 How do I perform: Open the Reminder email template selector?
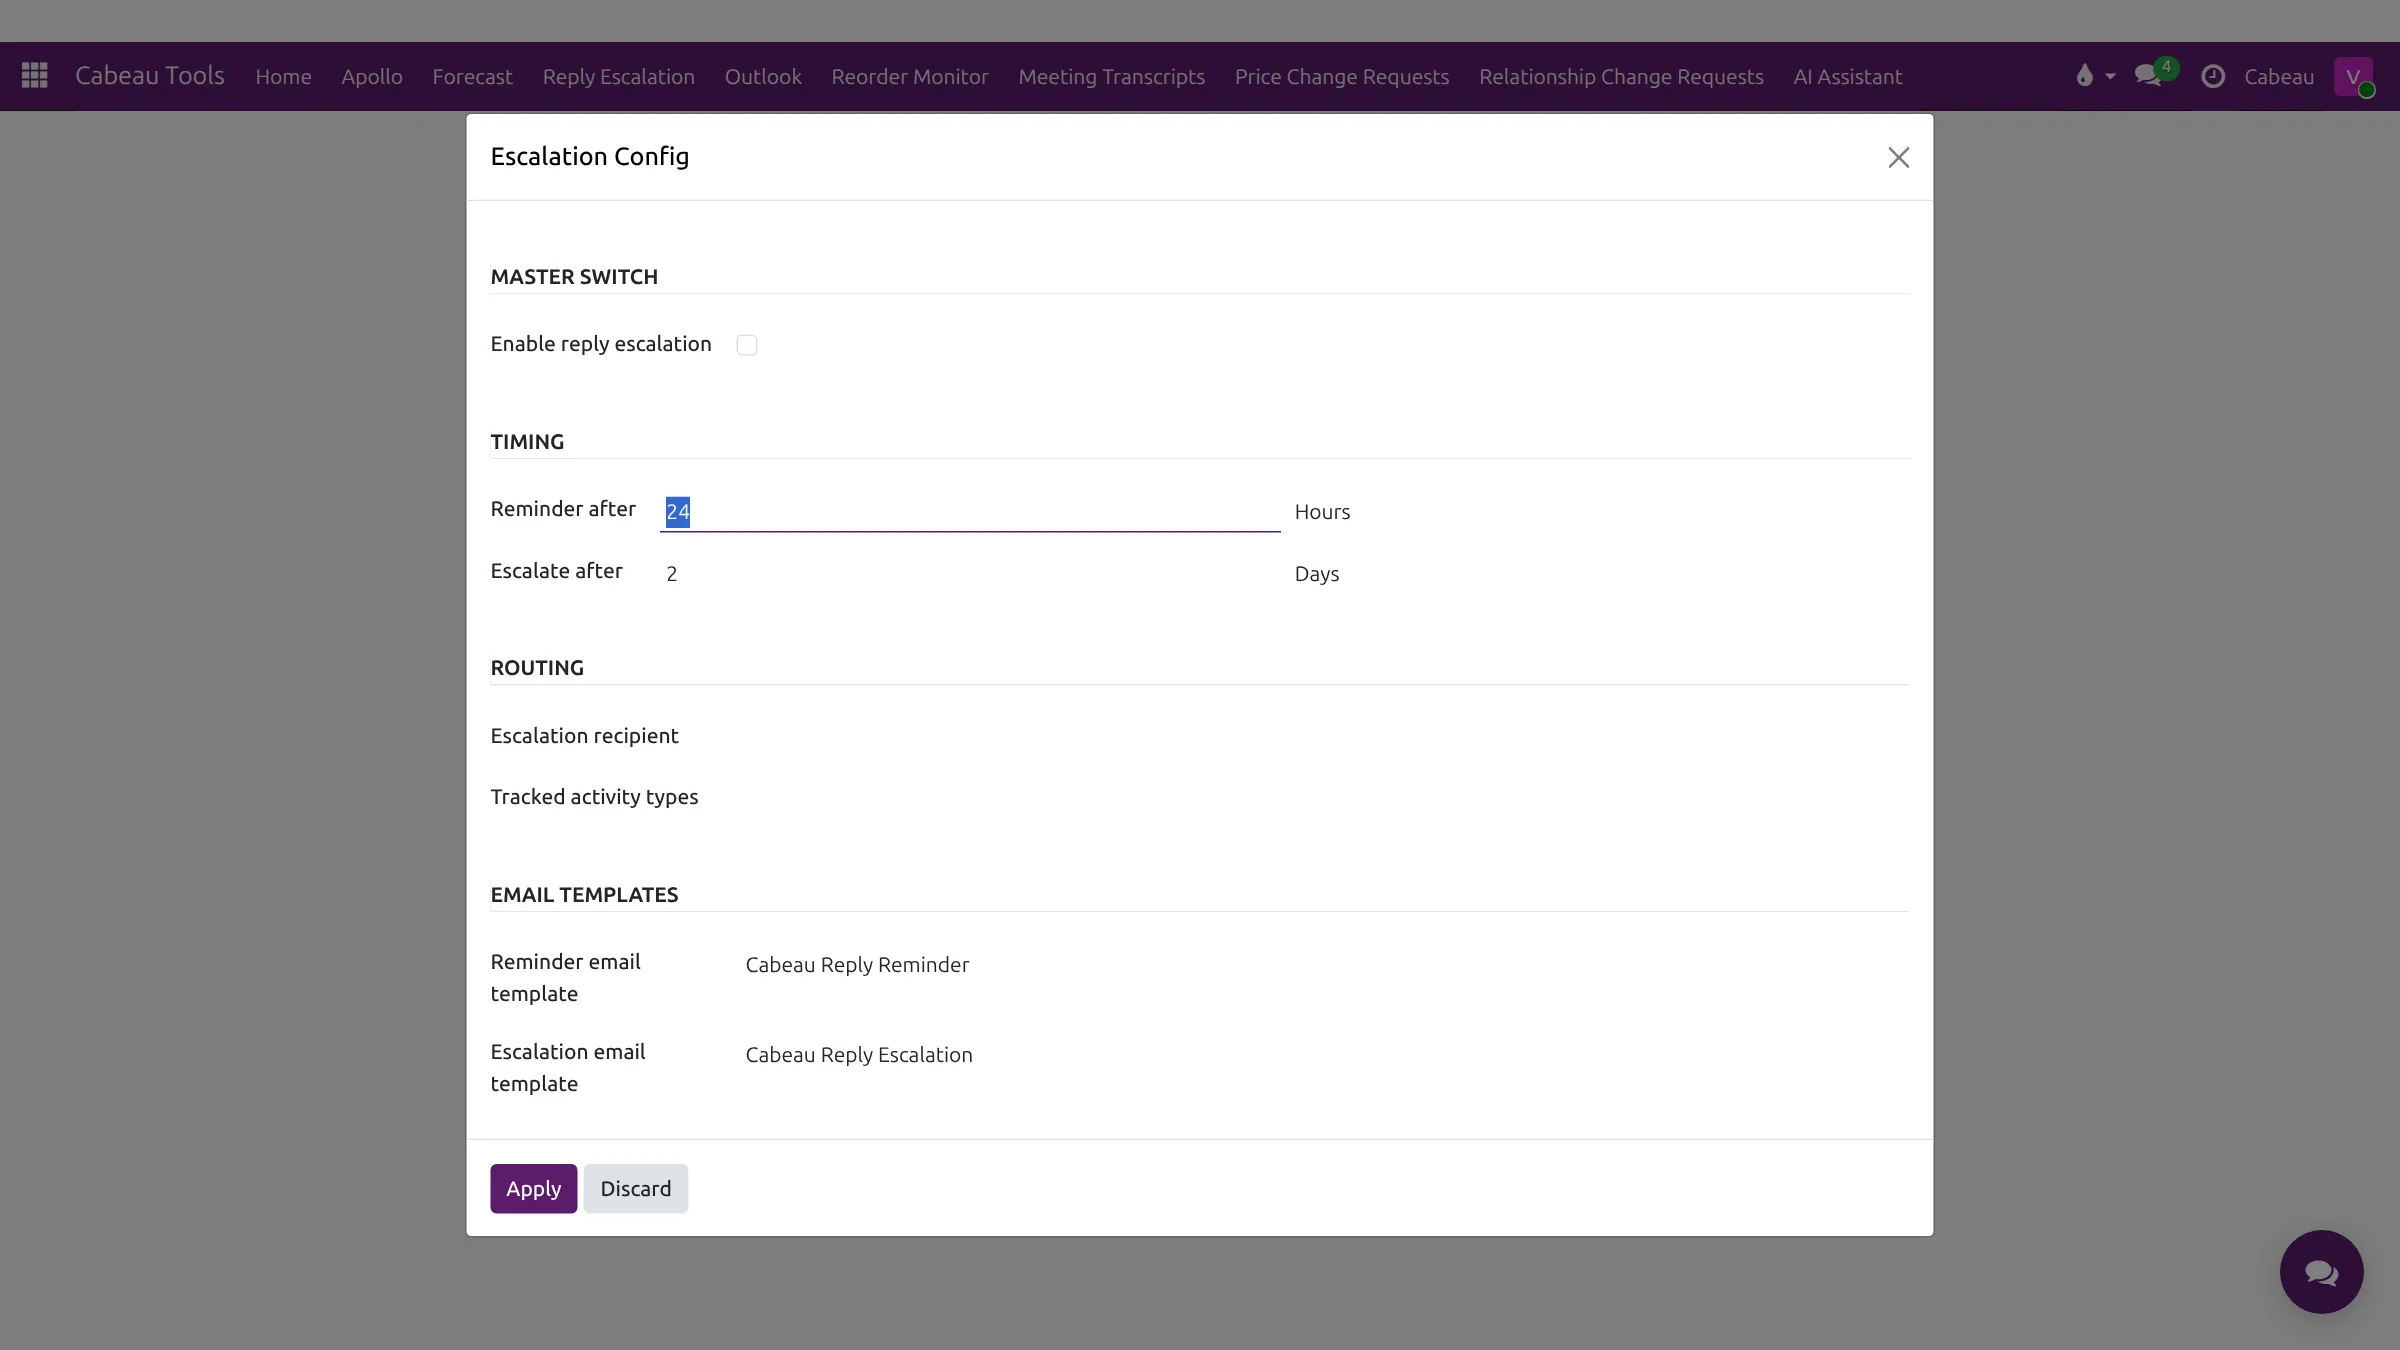(x=1325, y=965)
